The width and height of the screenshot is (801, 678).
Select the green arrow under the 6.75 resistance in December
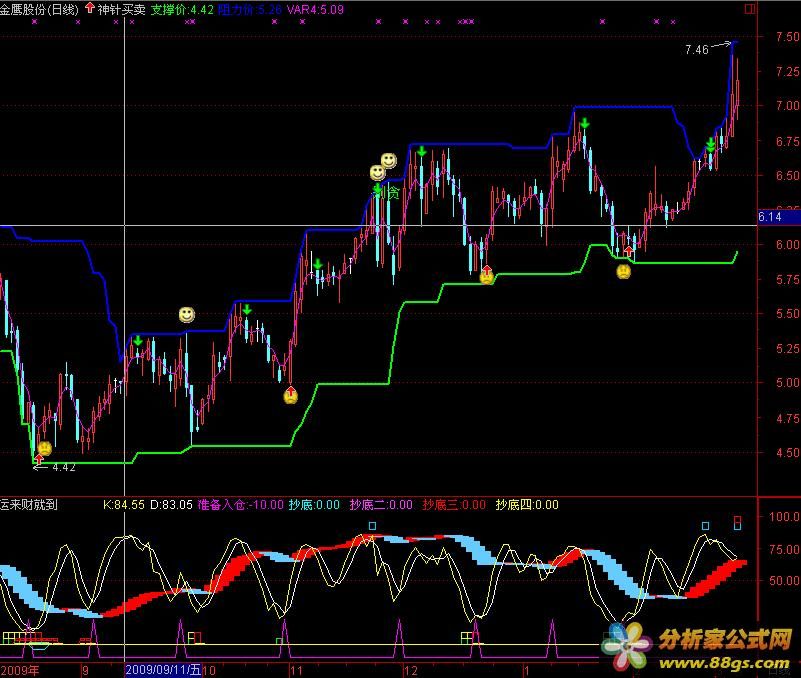point(421,151)
